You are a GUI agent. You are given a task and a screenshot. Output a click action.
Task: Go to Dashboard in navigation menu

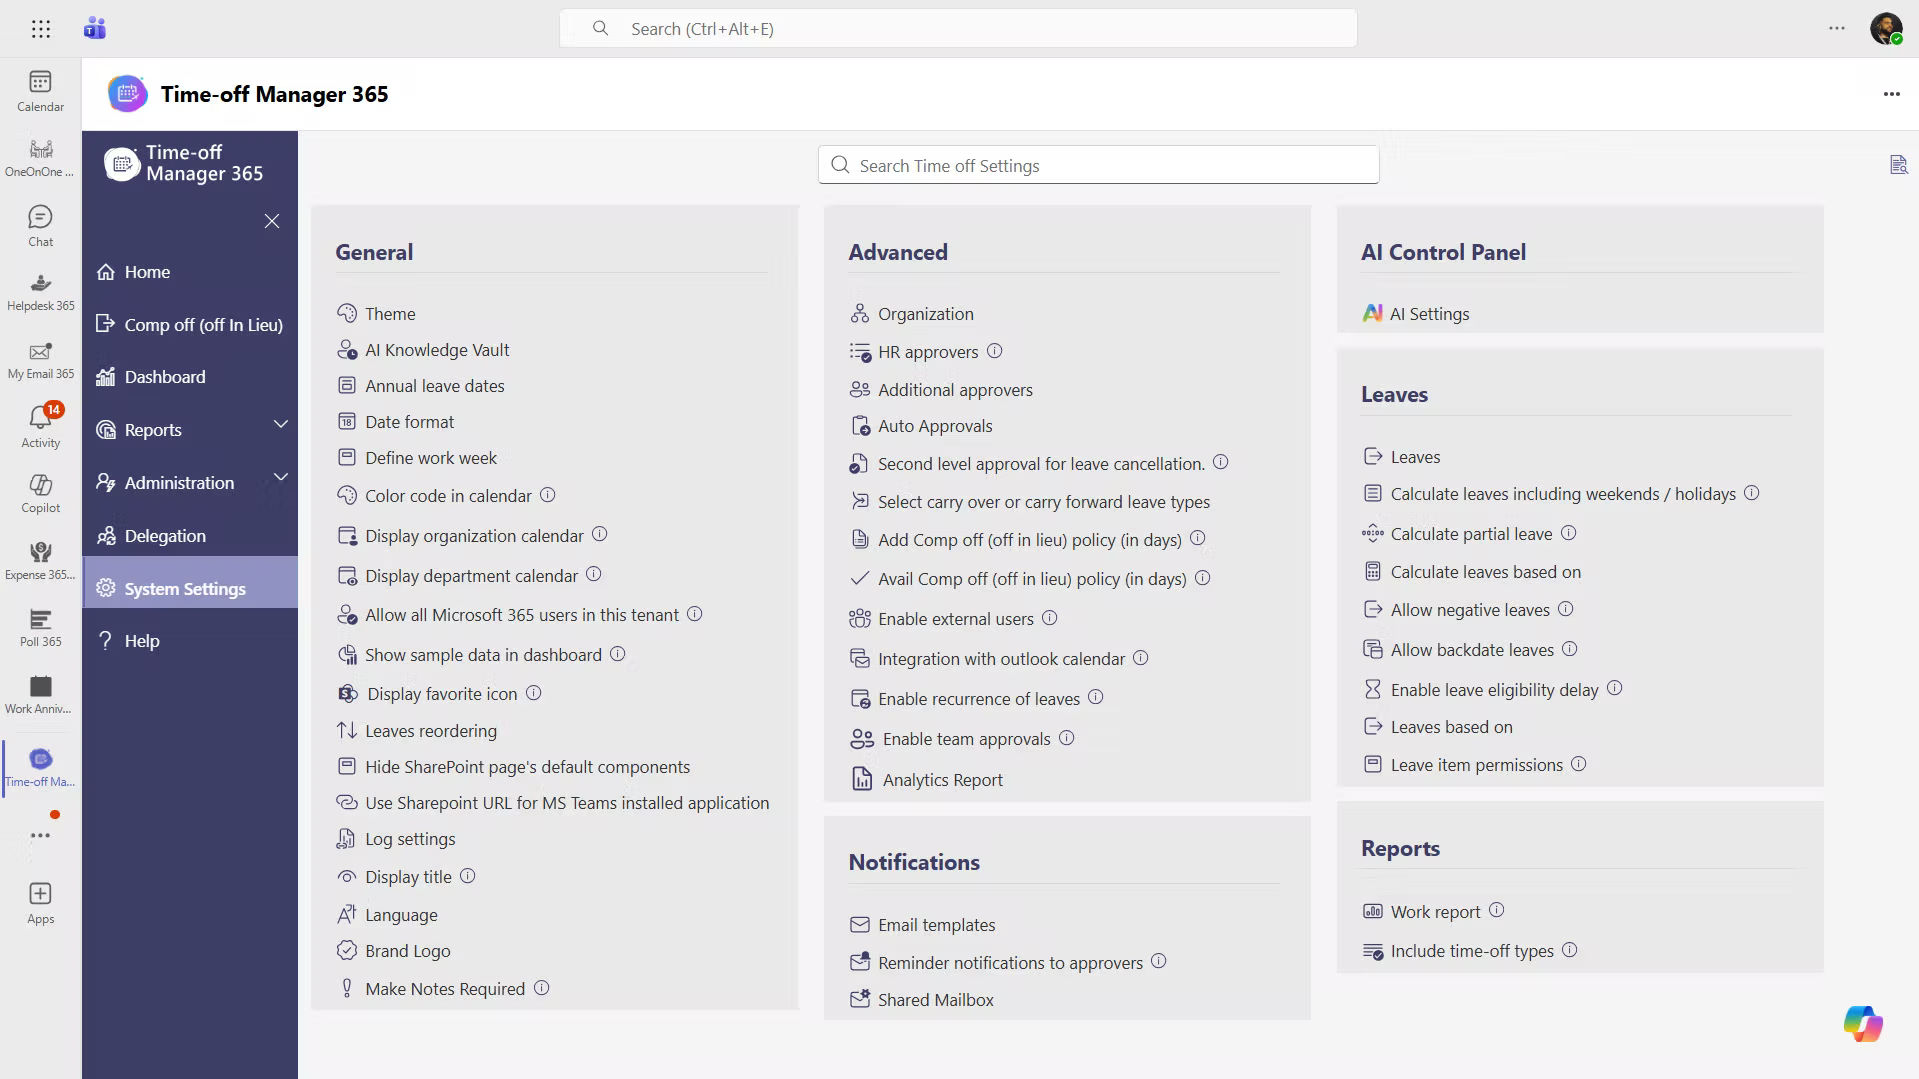click(165, 377)
